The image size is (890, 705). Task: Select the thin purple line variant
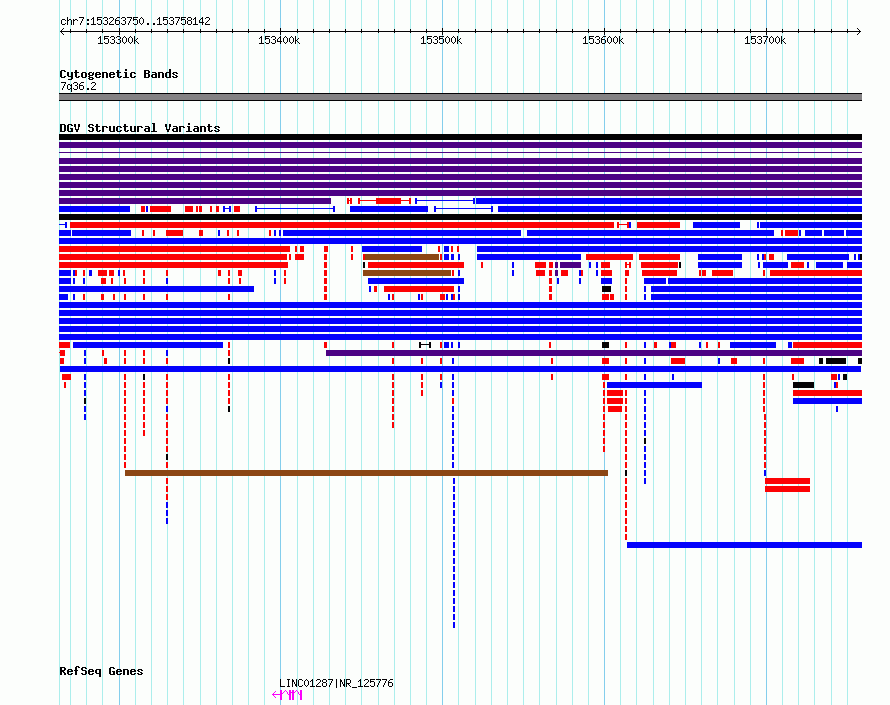[460, 153]
